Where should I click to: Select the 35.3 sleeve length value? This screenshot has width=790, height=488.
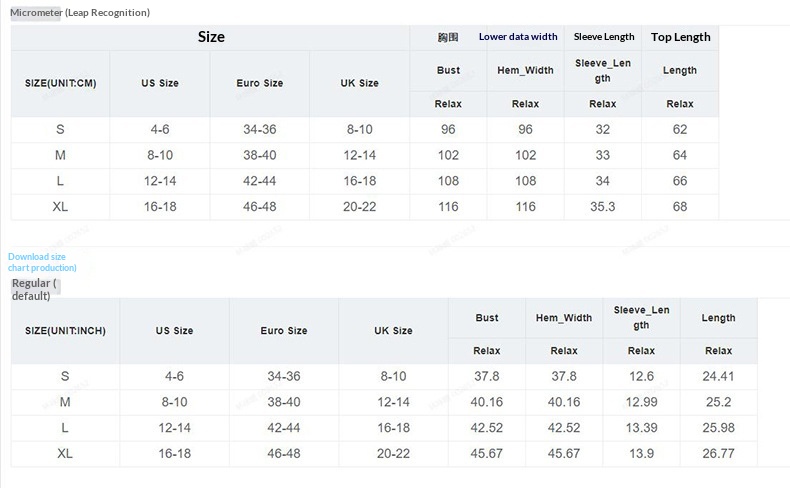pos(603,206)
